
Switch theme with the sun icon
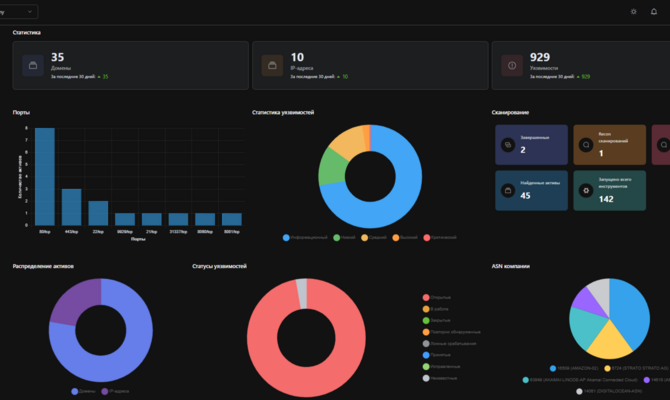[633, 12]
